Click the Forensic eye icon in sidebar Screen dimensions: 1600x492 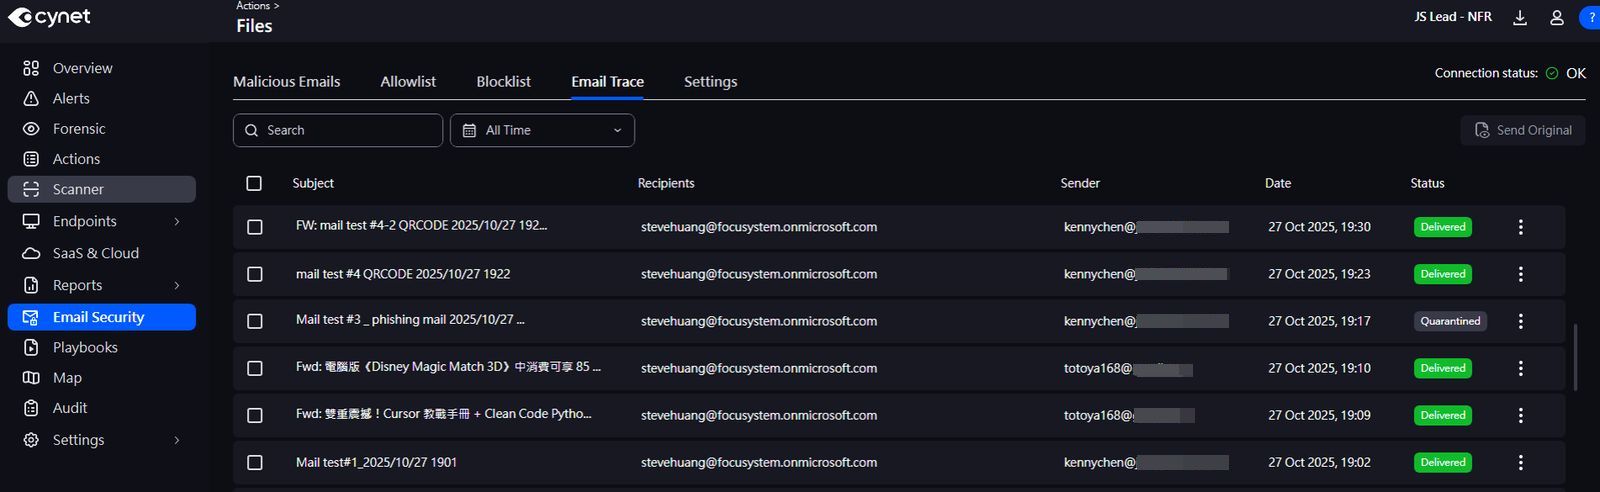click(x=31, y=129)
